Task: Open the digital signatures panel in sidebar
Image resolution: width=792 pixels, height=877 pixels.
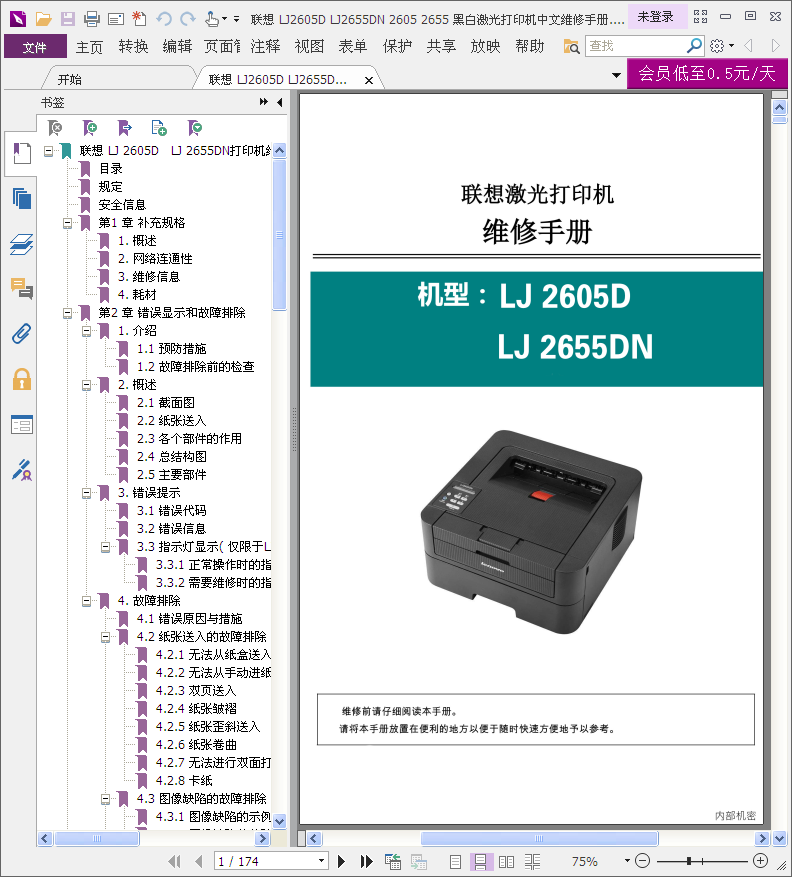Action: point(22,470)
